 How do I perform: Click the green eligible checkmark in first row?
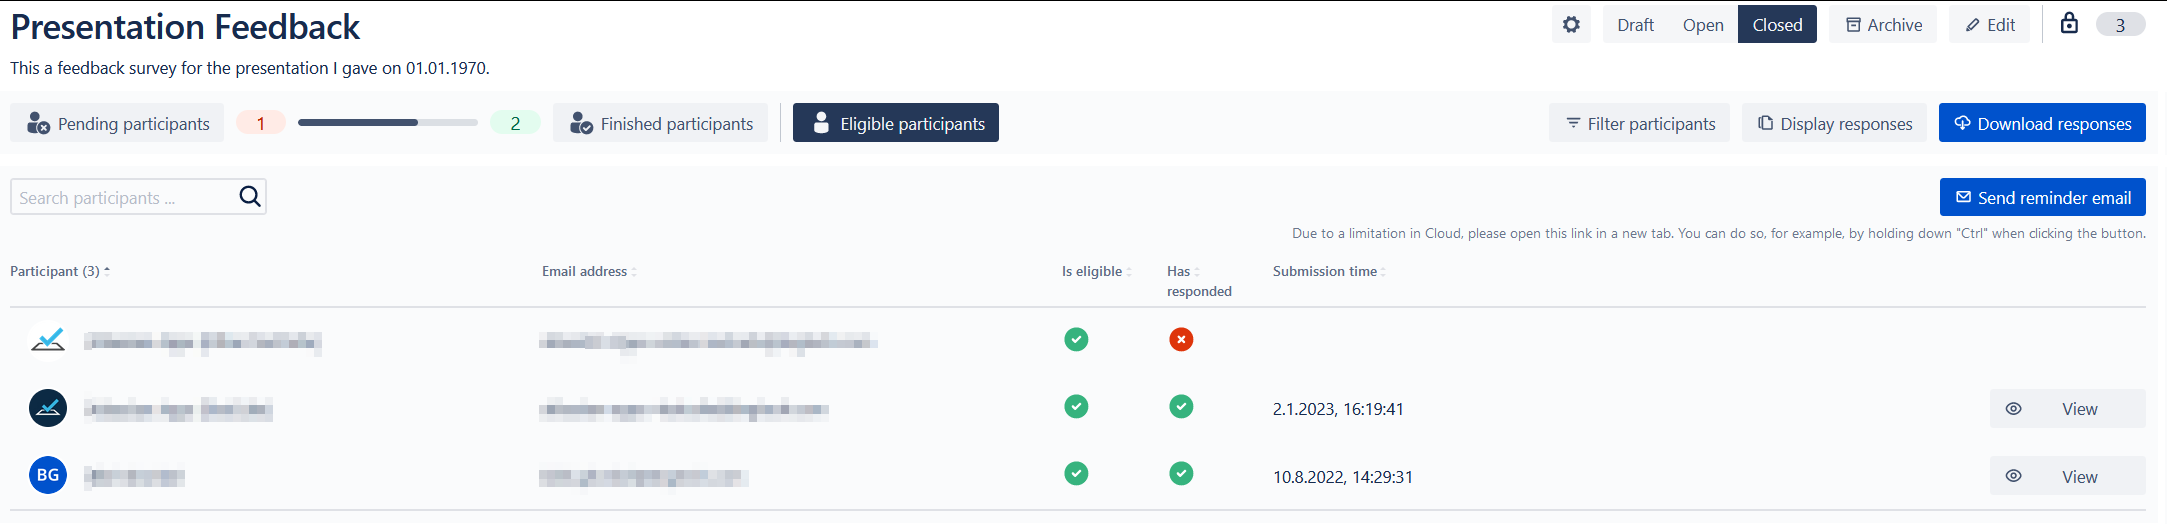coord(1076,340)
